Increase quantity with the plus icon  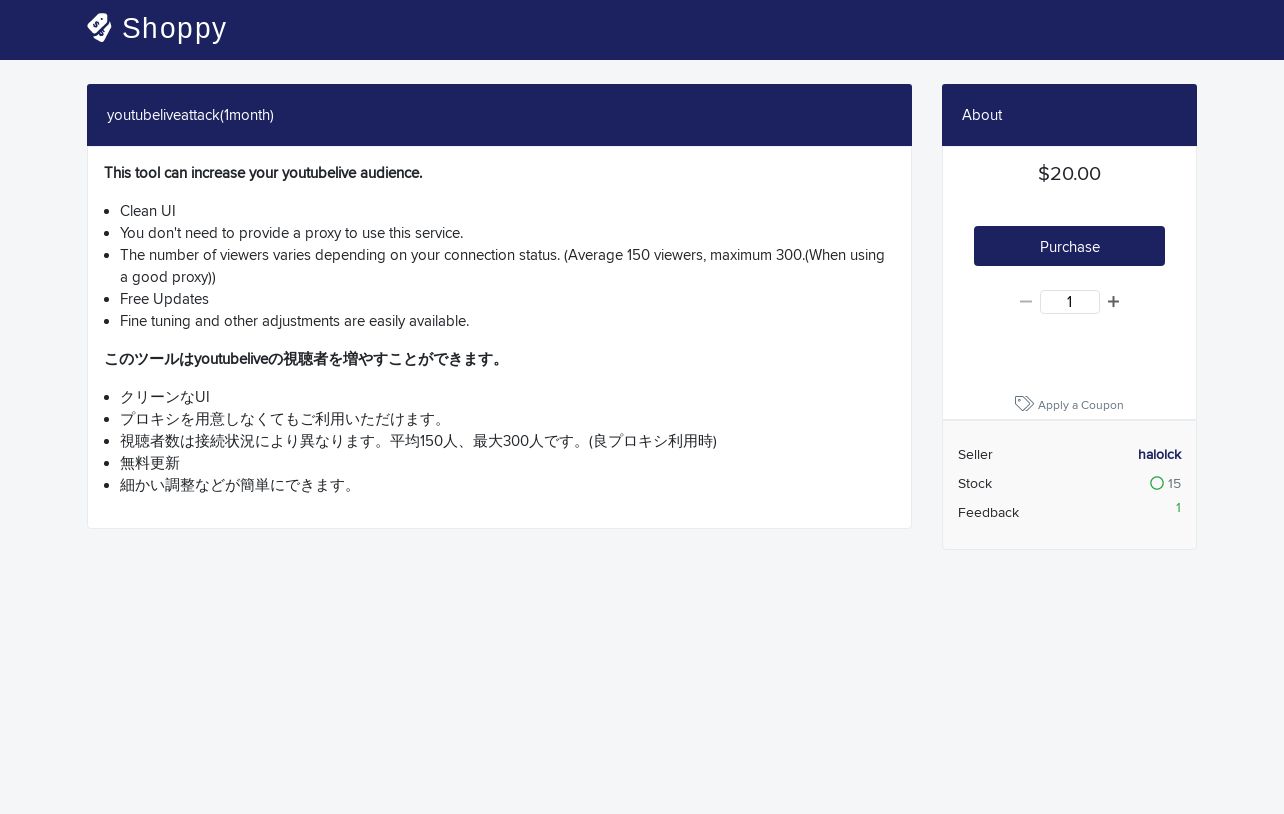click(x=1113, y=302)
